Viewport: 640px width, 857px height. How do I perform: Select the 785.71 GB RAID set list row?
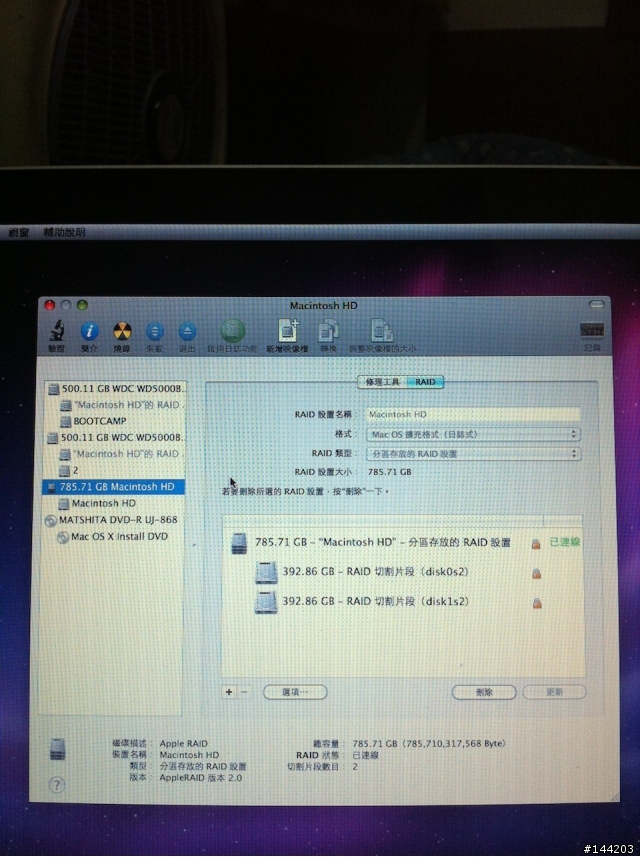[403, 543]
